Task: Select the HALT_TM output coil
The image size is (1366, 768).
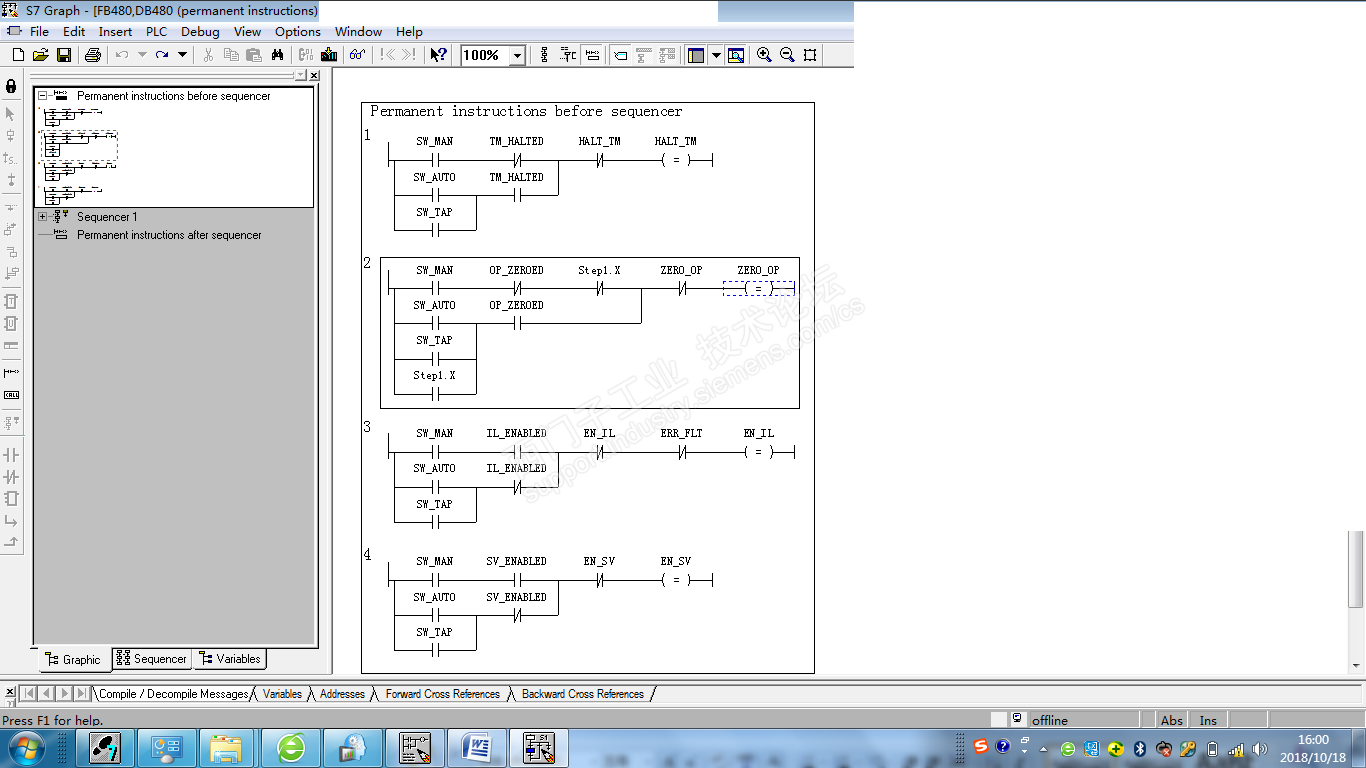Action: [676, 160]
